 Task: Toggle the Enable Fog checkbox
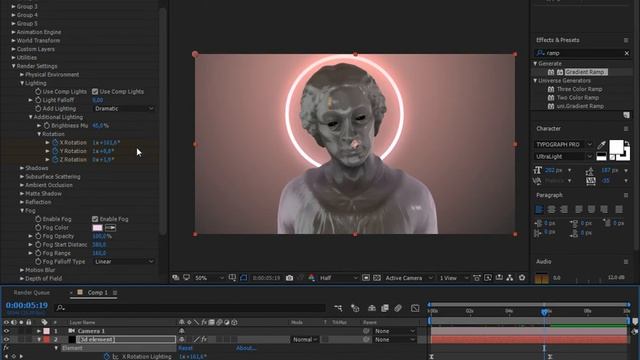(x=95, y=219)
